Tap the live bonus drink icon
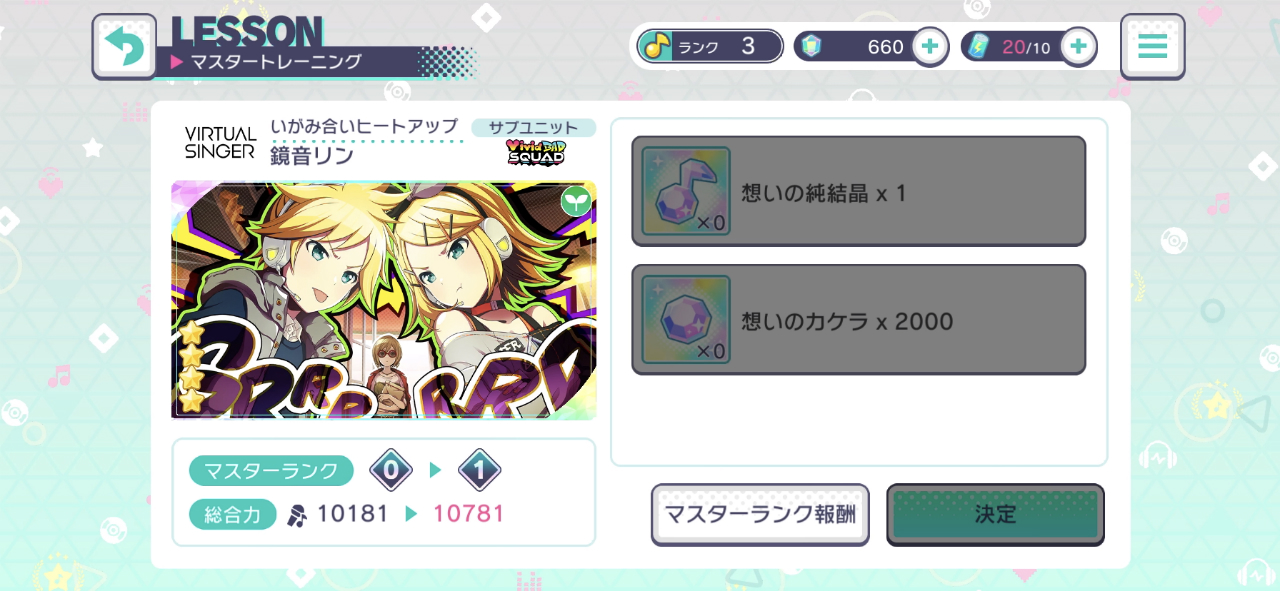This screenshot has height=591, width=1280. [979, 46]
